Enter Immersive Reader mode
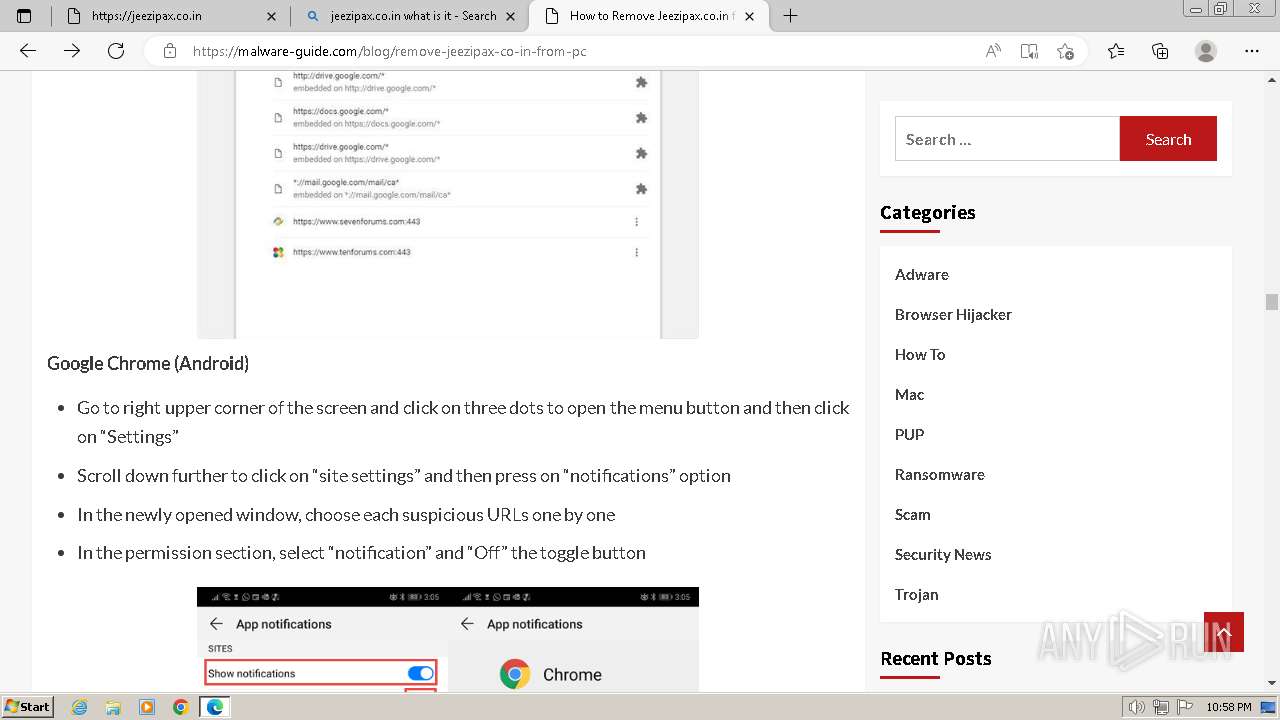The height and width of the screenshot is (720, 1280). (x=1029, y=51)
